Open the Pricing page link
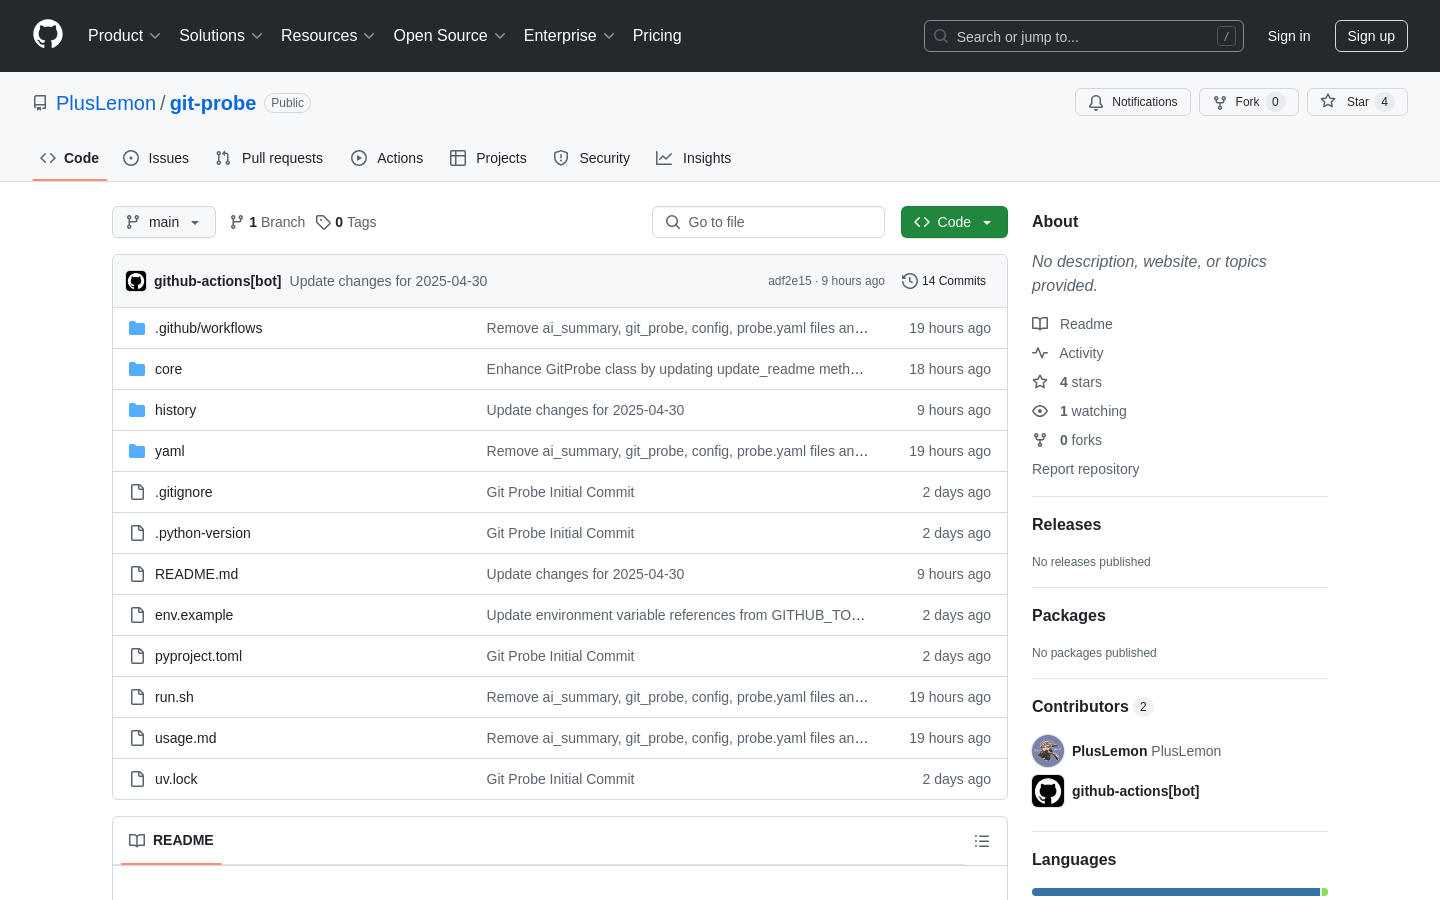 pyautogui.click(x=657, y=36)
